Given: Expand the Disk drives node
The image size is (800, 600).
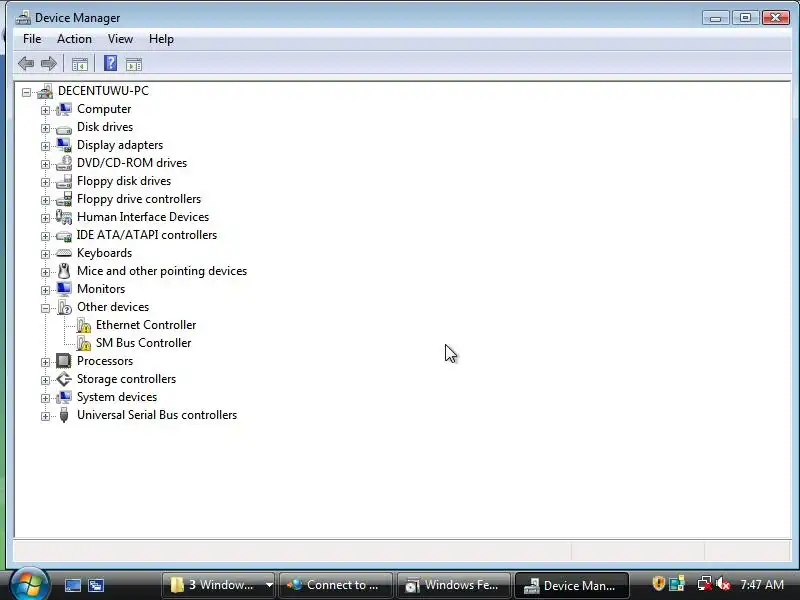Looking at the screenshot, I should tap(45, 128).
